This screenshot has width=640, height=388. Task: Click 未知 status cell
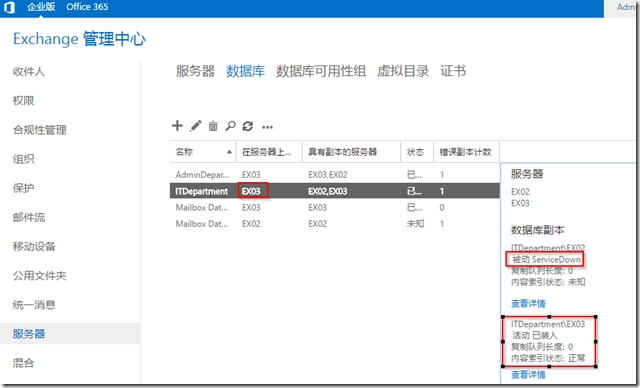pos(415,224)
